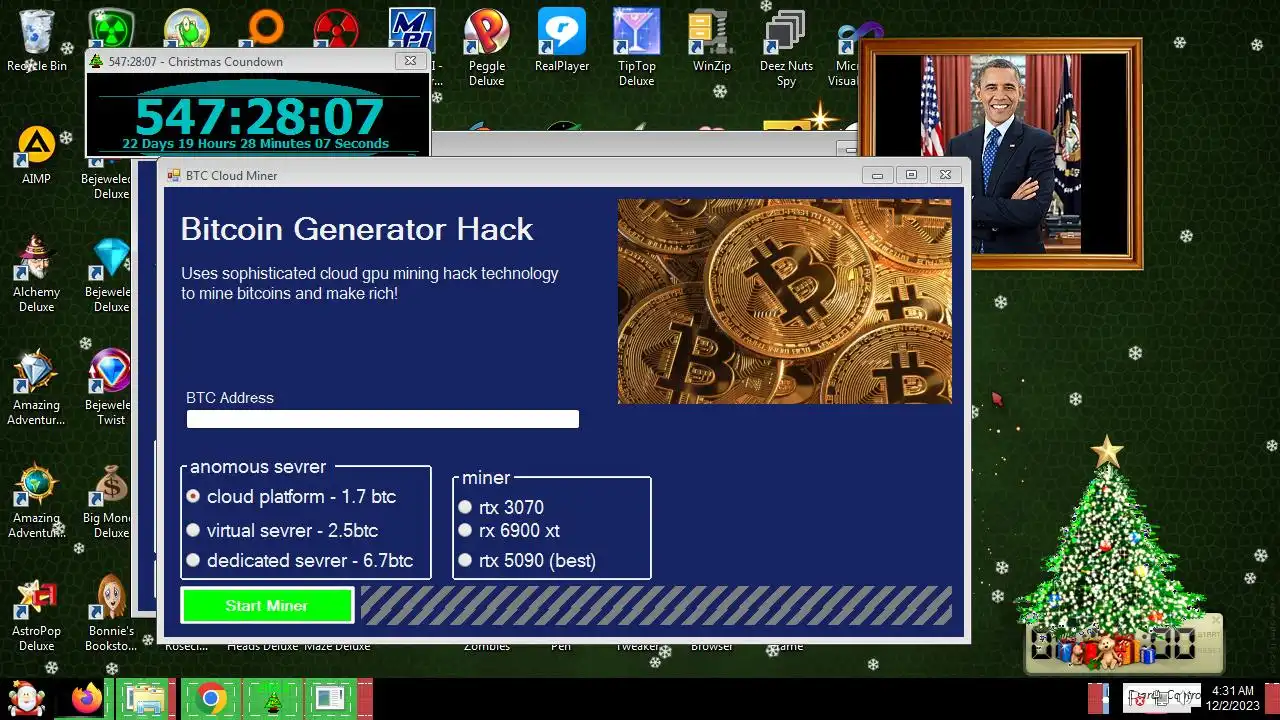Image resolution: width=1280 pixels, height=720 pixels.
Task: Click the green Start Miner button
Action: point(267,606)
